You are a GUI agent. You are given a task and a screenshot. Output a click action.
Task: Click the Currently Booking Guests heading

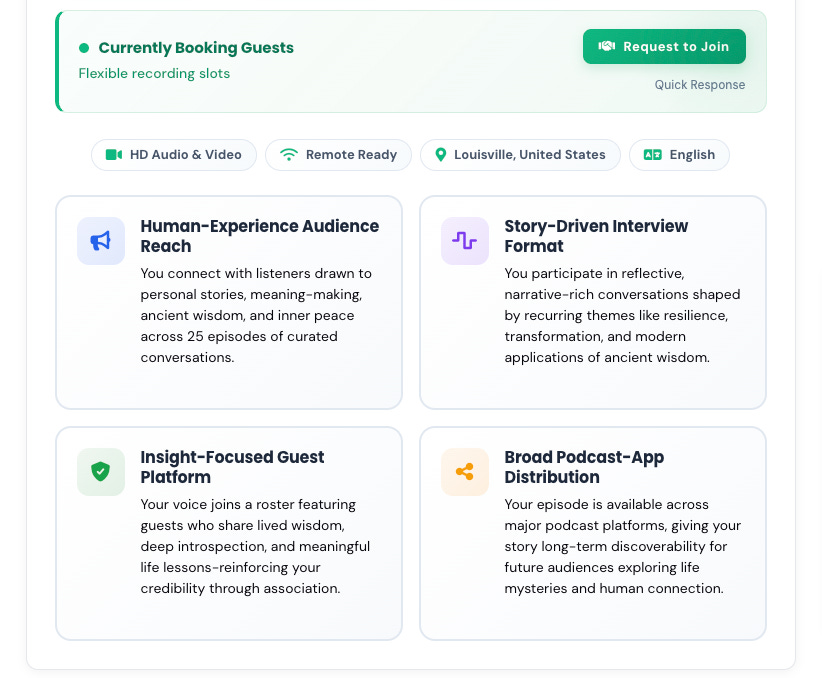(196, 48)
